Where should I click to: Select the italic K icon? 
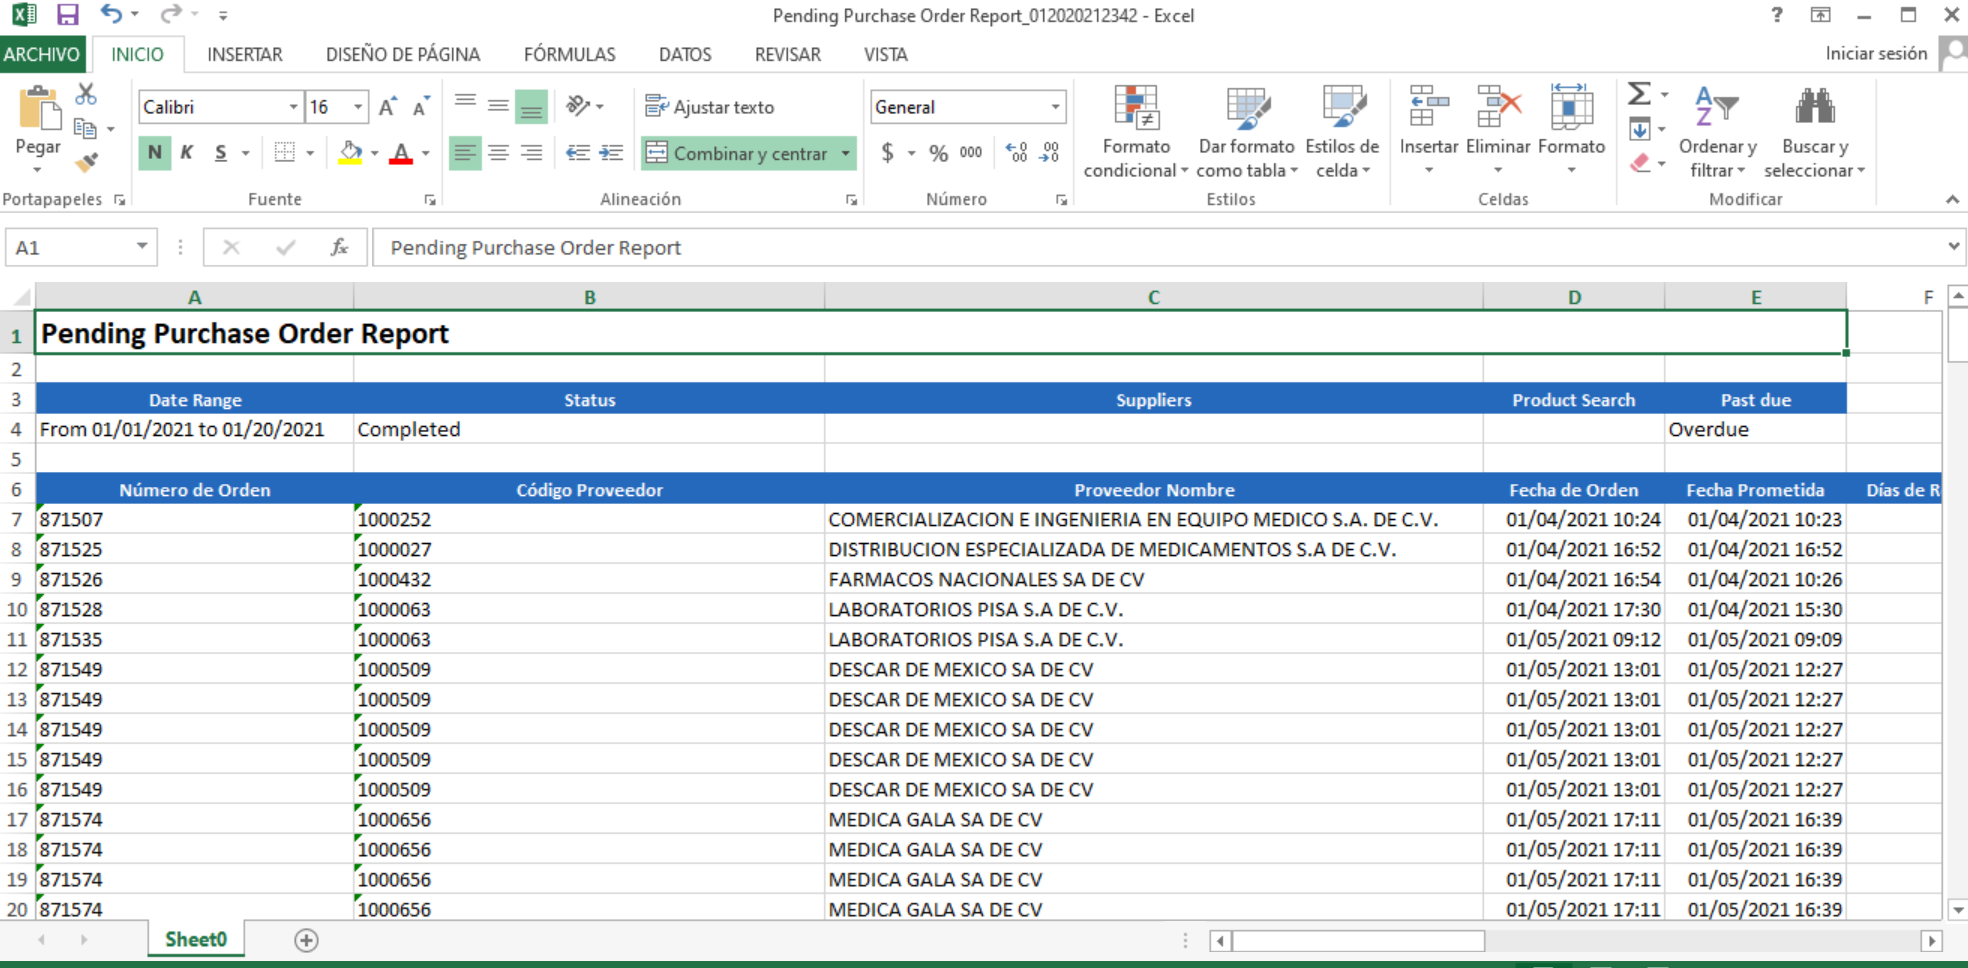pos(186,153)
